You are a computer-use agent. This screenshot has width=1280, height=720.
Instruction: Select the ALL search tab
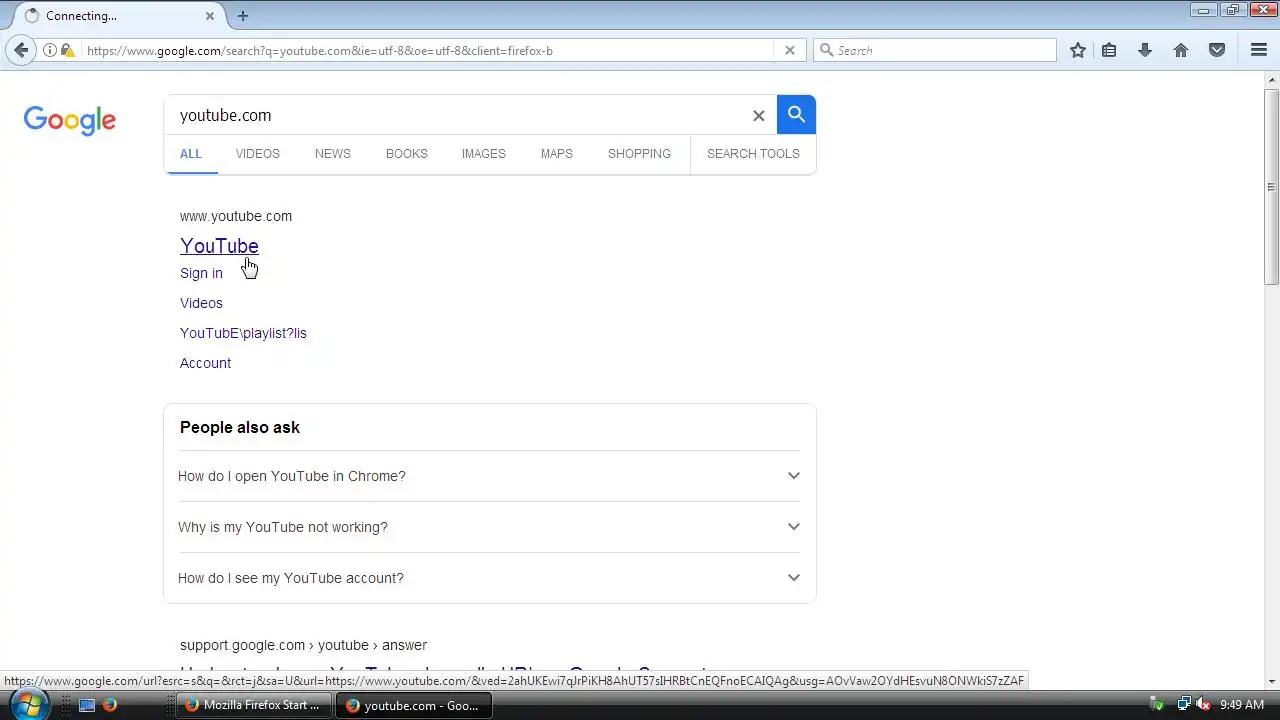(191, 154)
